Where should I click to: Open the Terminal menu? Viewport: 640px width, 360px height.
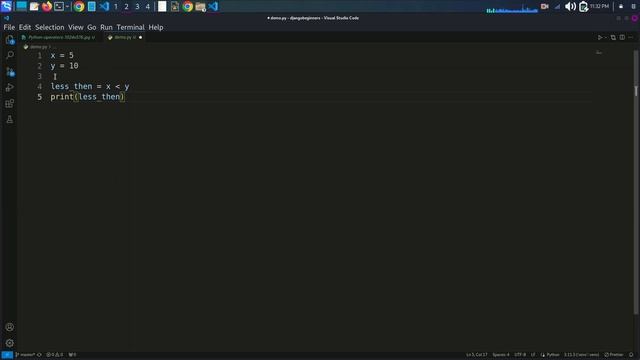(x=131, y=27)
